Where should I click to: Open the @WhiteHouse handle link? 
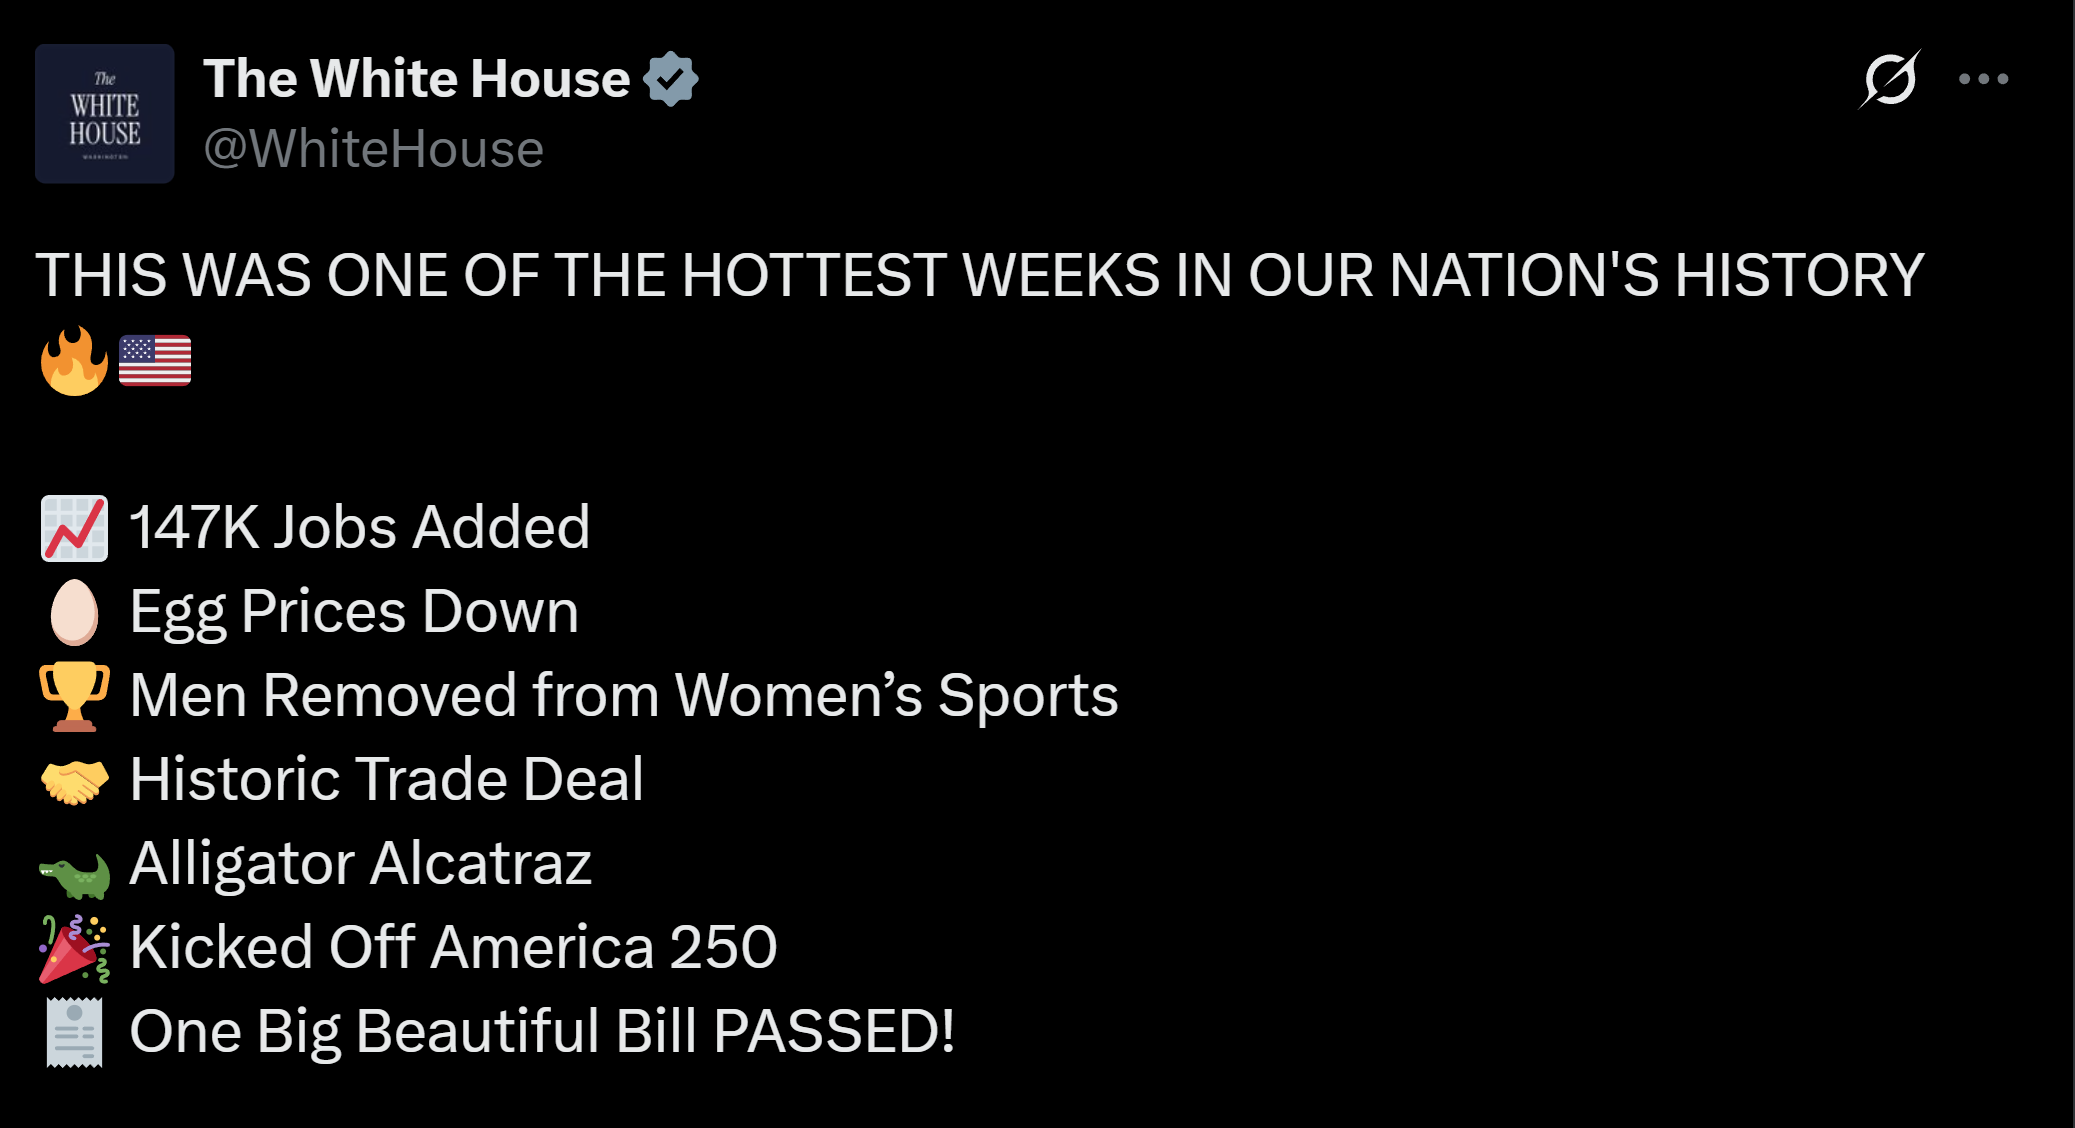[x=373, y=149]
